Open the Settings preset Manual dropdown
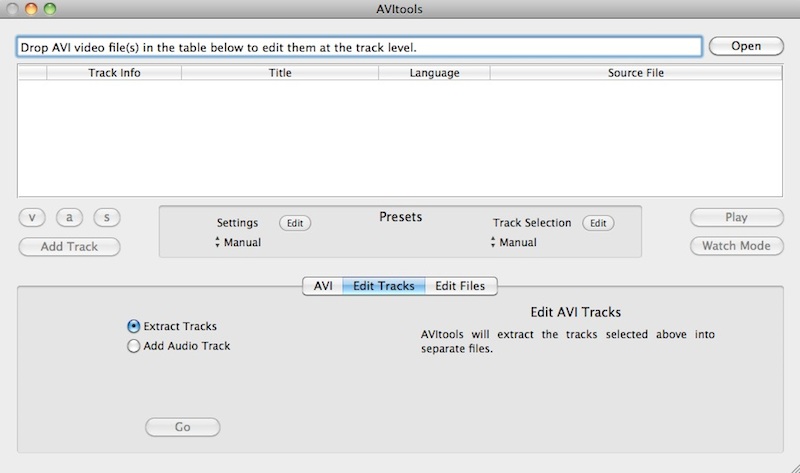The image size is (800, 473). [x=239, y=243]
